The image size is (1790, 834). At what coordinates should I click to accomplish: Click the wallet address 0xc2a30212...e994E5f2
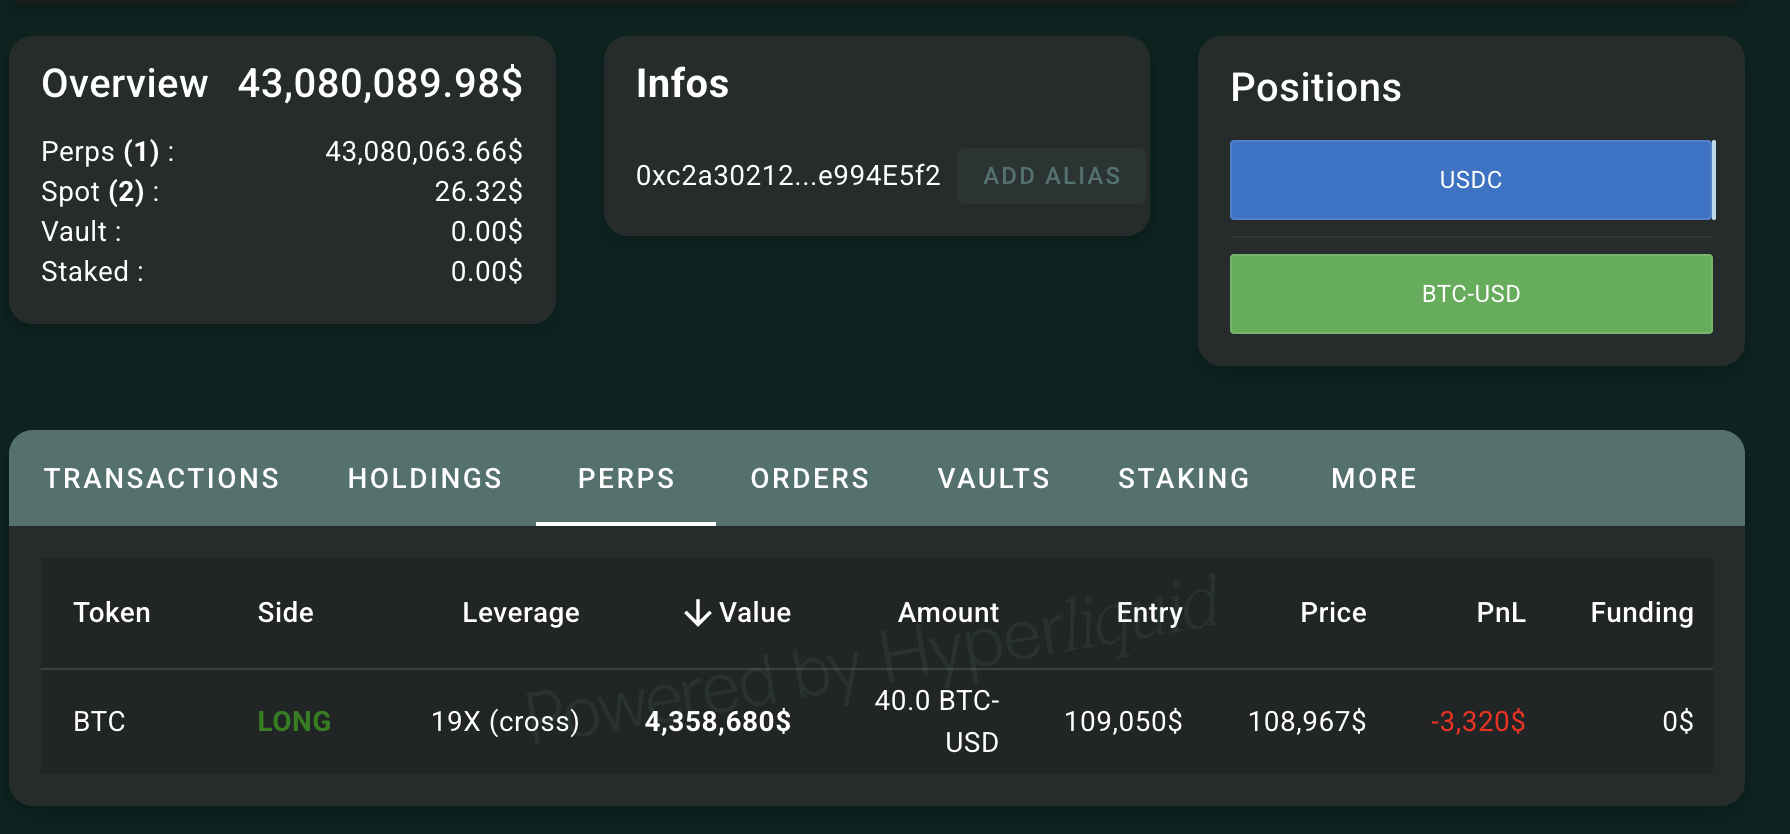pos(787,176)
